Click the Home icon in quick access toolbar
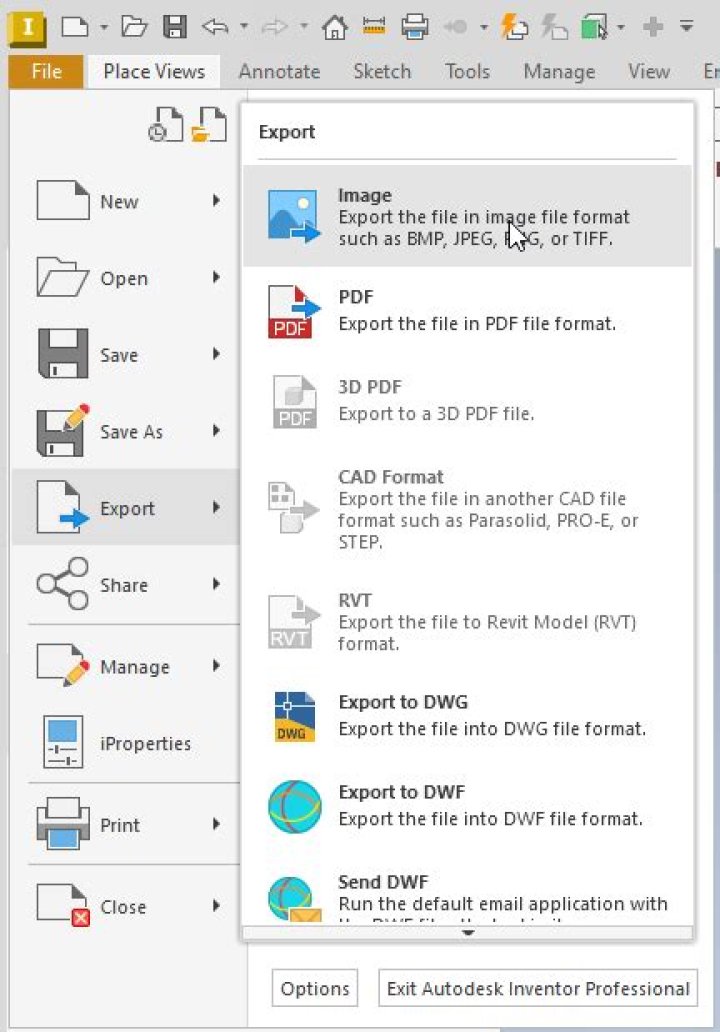The width and height of the screenshot is (720, 1032). click(x=334, y=27)
